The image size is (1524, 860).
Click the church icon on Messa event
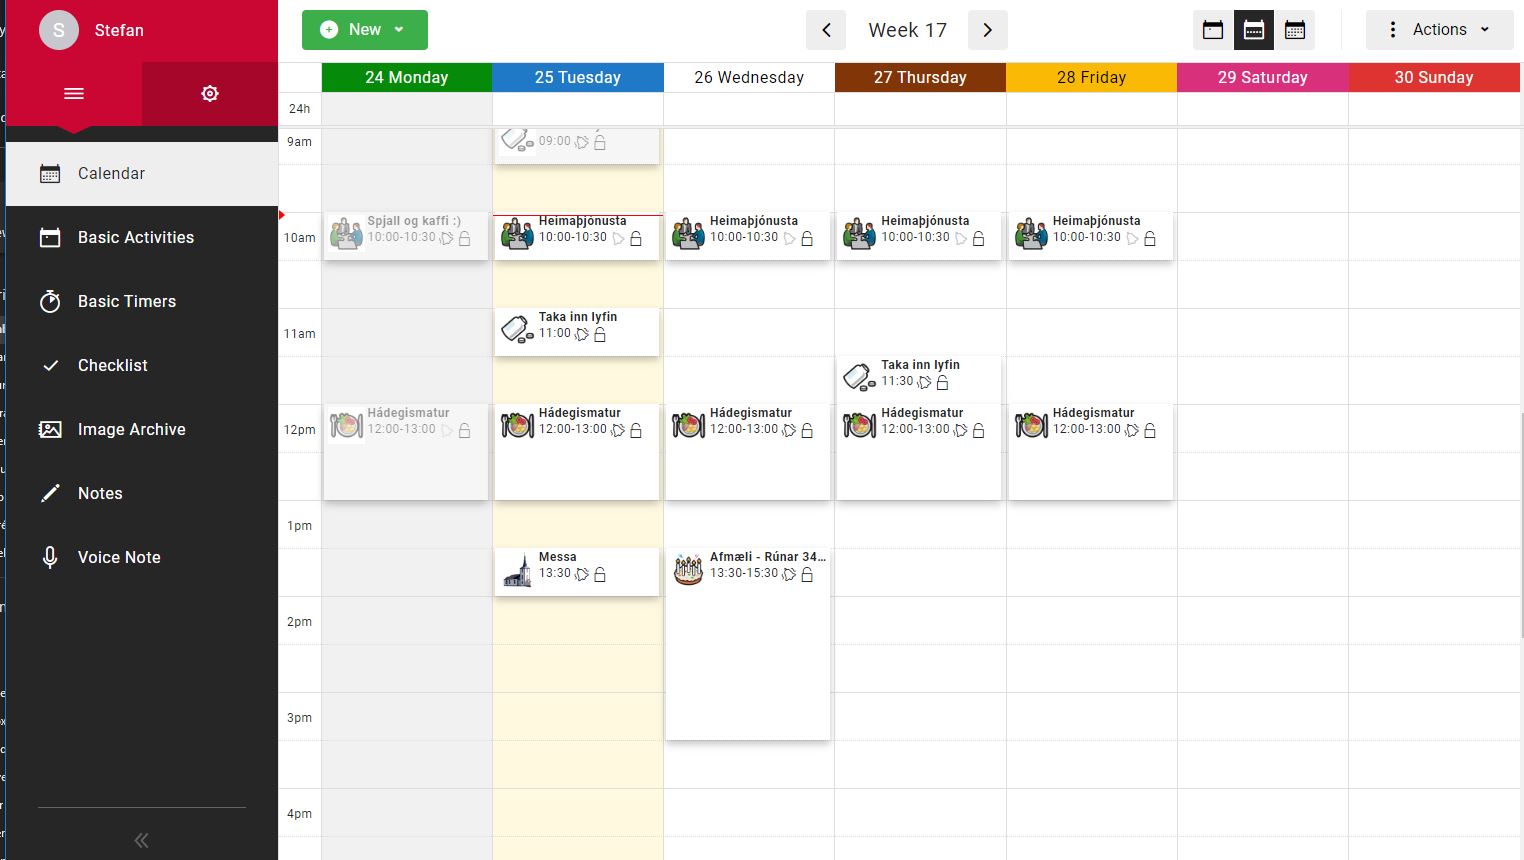click(517, 571)
